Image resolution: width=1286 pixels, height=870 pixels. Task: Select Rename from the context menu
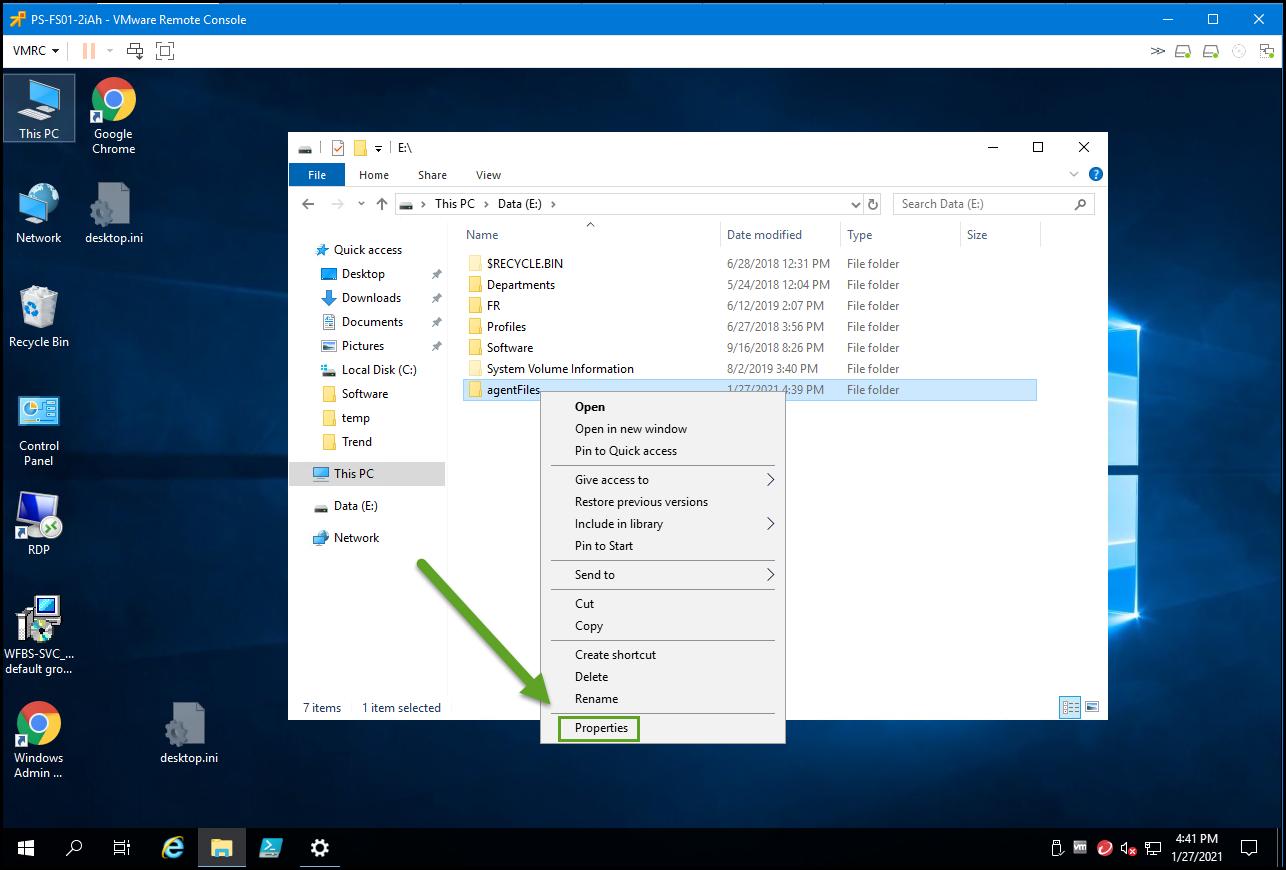(x=596, y=699)
